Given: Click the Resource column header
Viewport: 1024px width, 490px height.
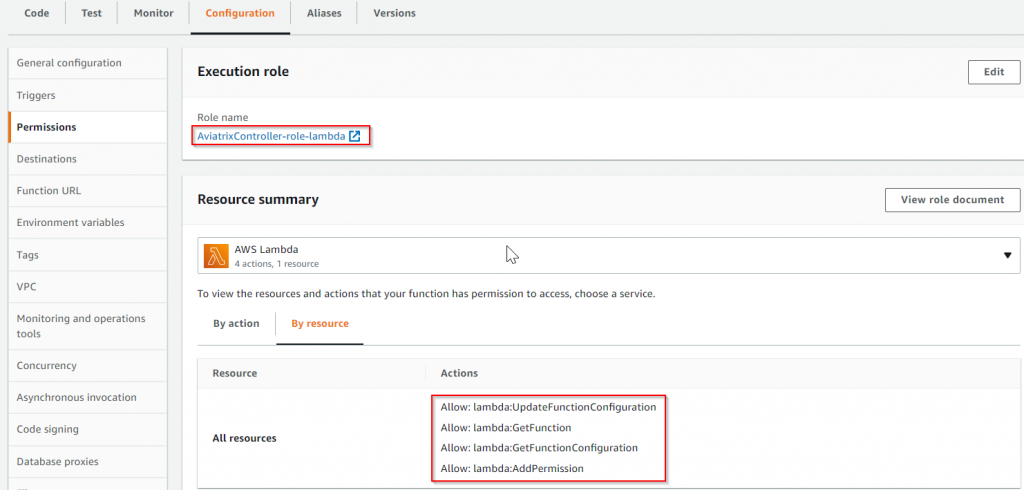Looking at the screenshot, I should (234, 374).
